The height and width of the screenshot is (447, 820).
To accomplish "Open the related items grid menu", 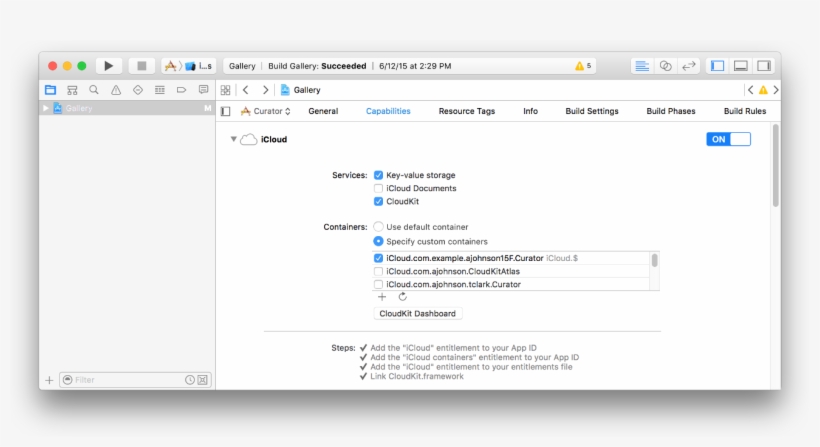I will pyautogui.click(x=225, y=90).
